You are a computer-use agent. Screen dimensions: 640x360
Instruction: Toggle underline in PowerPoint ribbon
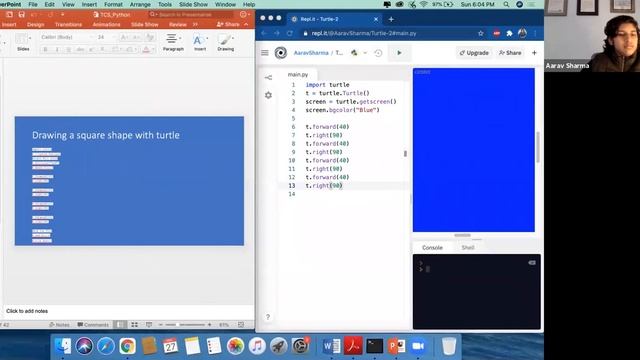point(69,49)
